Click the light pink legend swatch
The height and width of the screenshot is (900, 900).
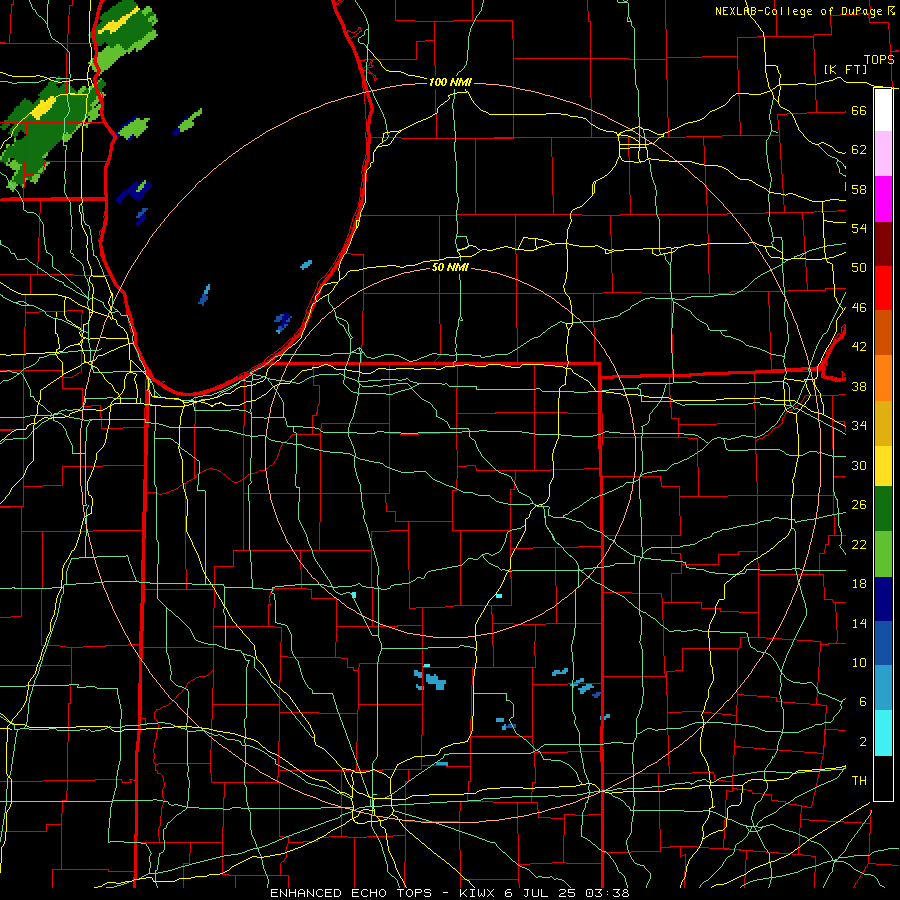pos(883,154)
